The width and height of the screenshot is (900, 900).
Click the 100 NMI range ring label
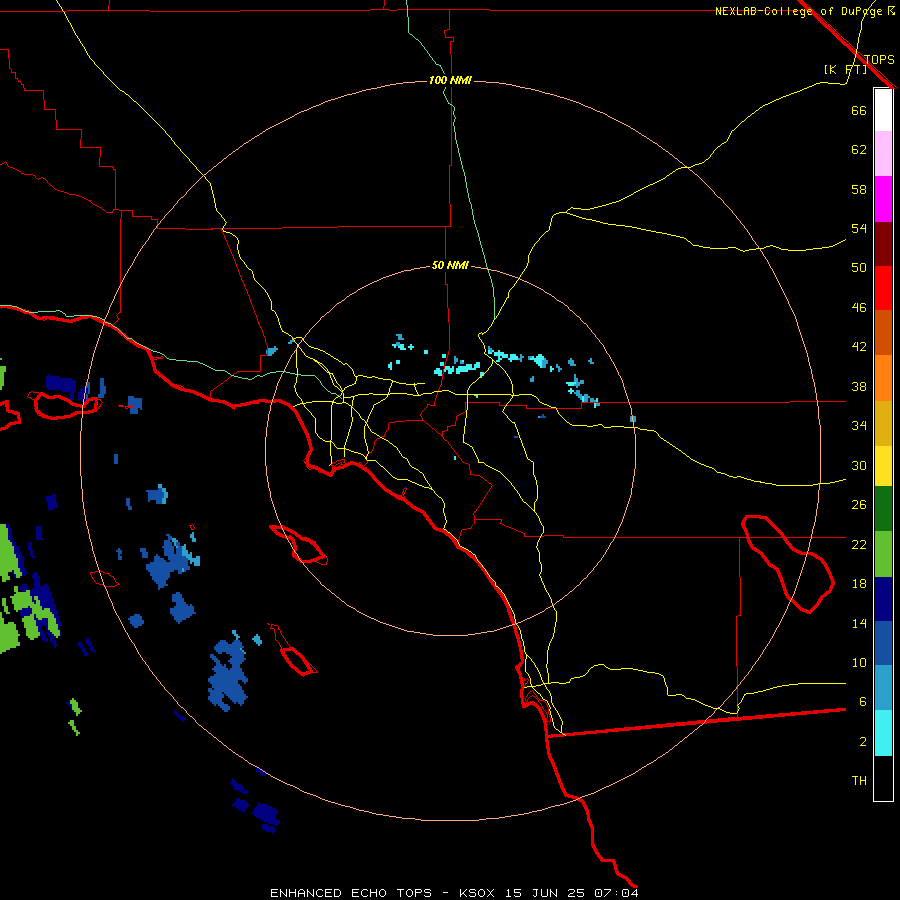pyautogui.click(x=450, y=80)
